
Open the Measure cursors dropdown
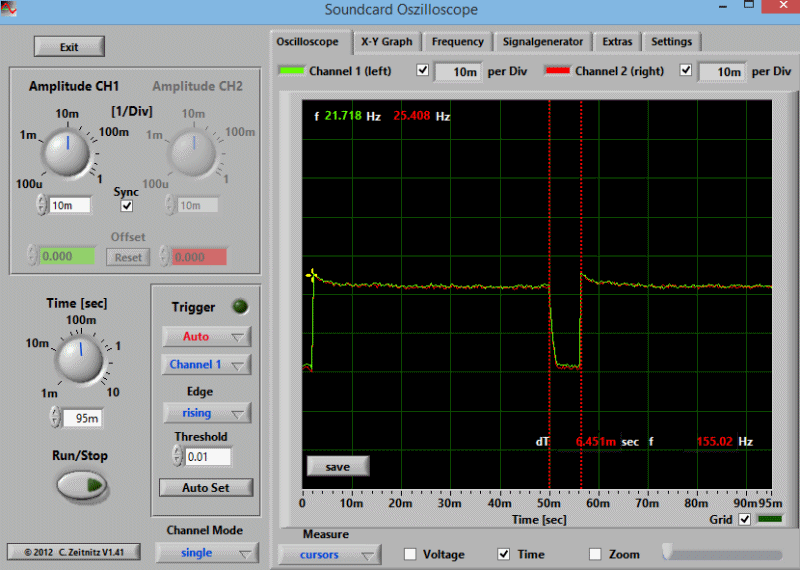(x=329, y=555)
